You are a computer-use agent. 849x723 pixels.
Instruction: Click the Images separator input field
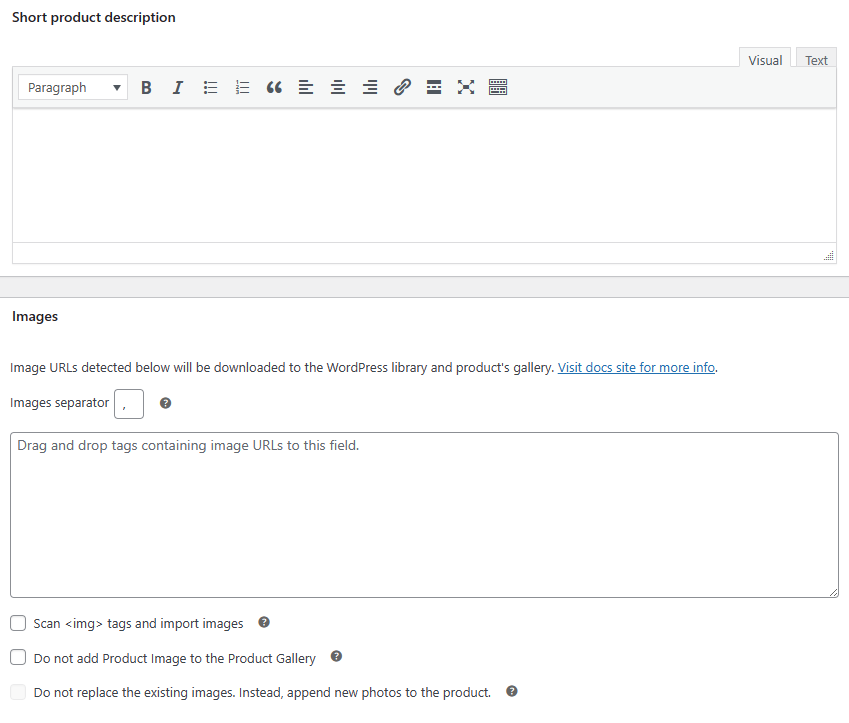[129, 403]
